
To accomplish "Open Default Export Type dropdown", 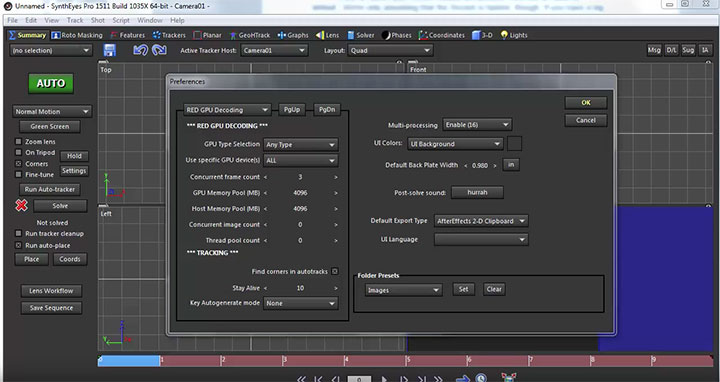I will click(481, 221).
